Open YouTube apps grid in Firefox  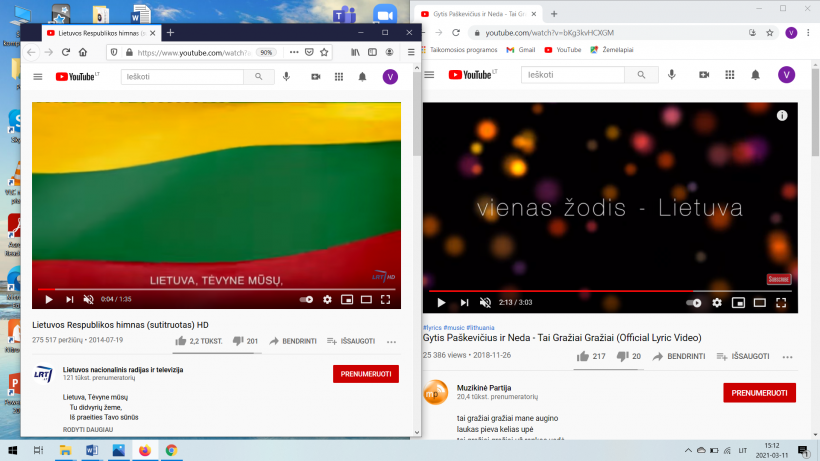point(339,77)
